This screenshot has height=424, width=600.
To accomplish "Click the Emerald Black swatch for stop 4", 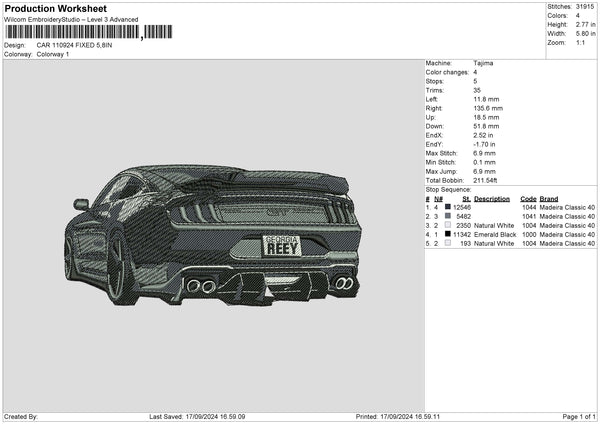I will pos(447,234).
